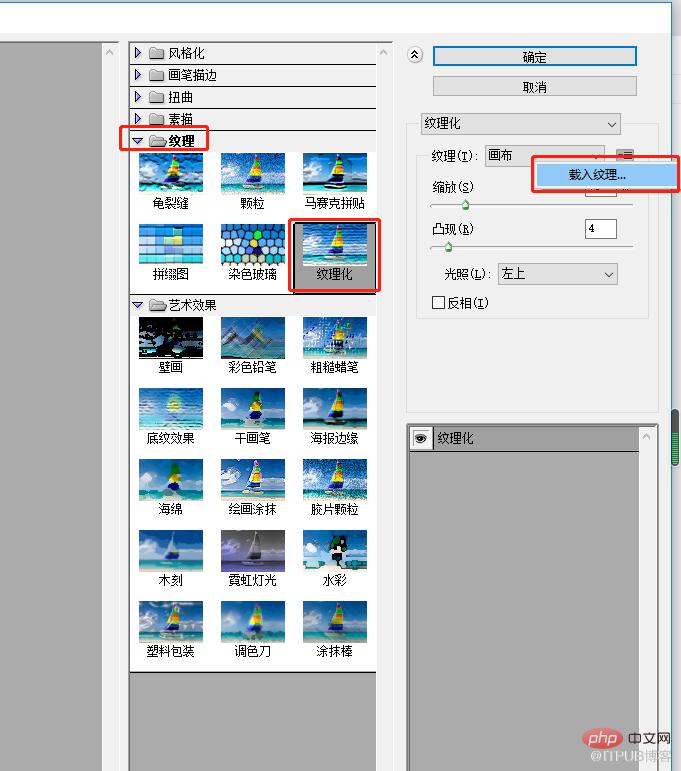
Task: Apply the 调色刀 filter thumbnail
Action: tap(253, 622)
